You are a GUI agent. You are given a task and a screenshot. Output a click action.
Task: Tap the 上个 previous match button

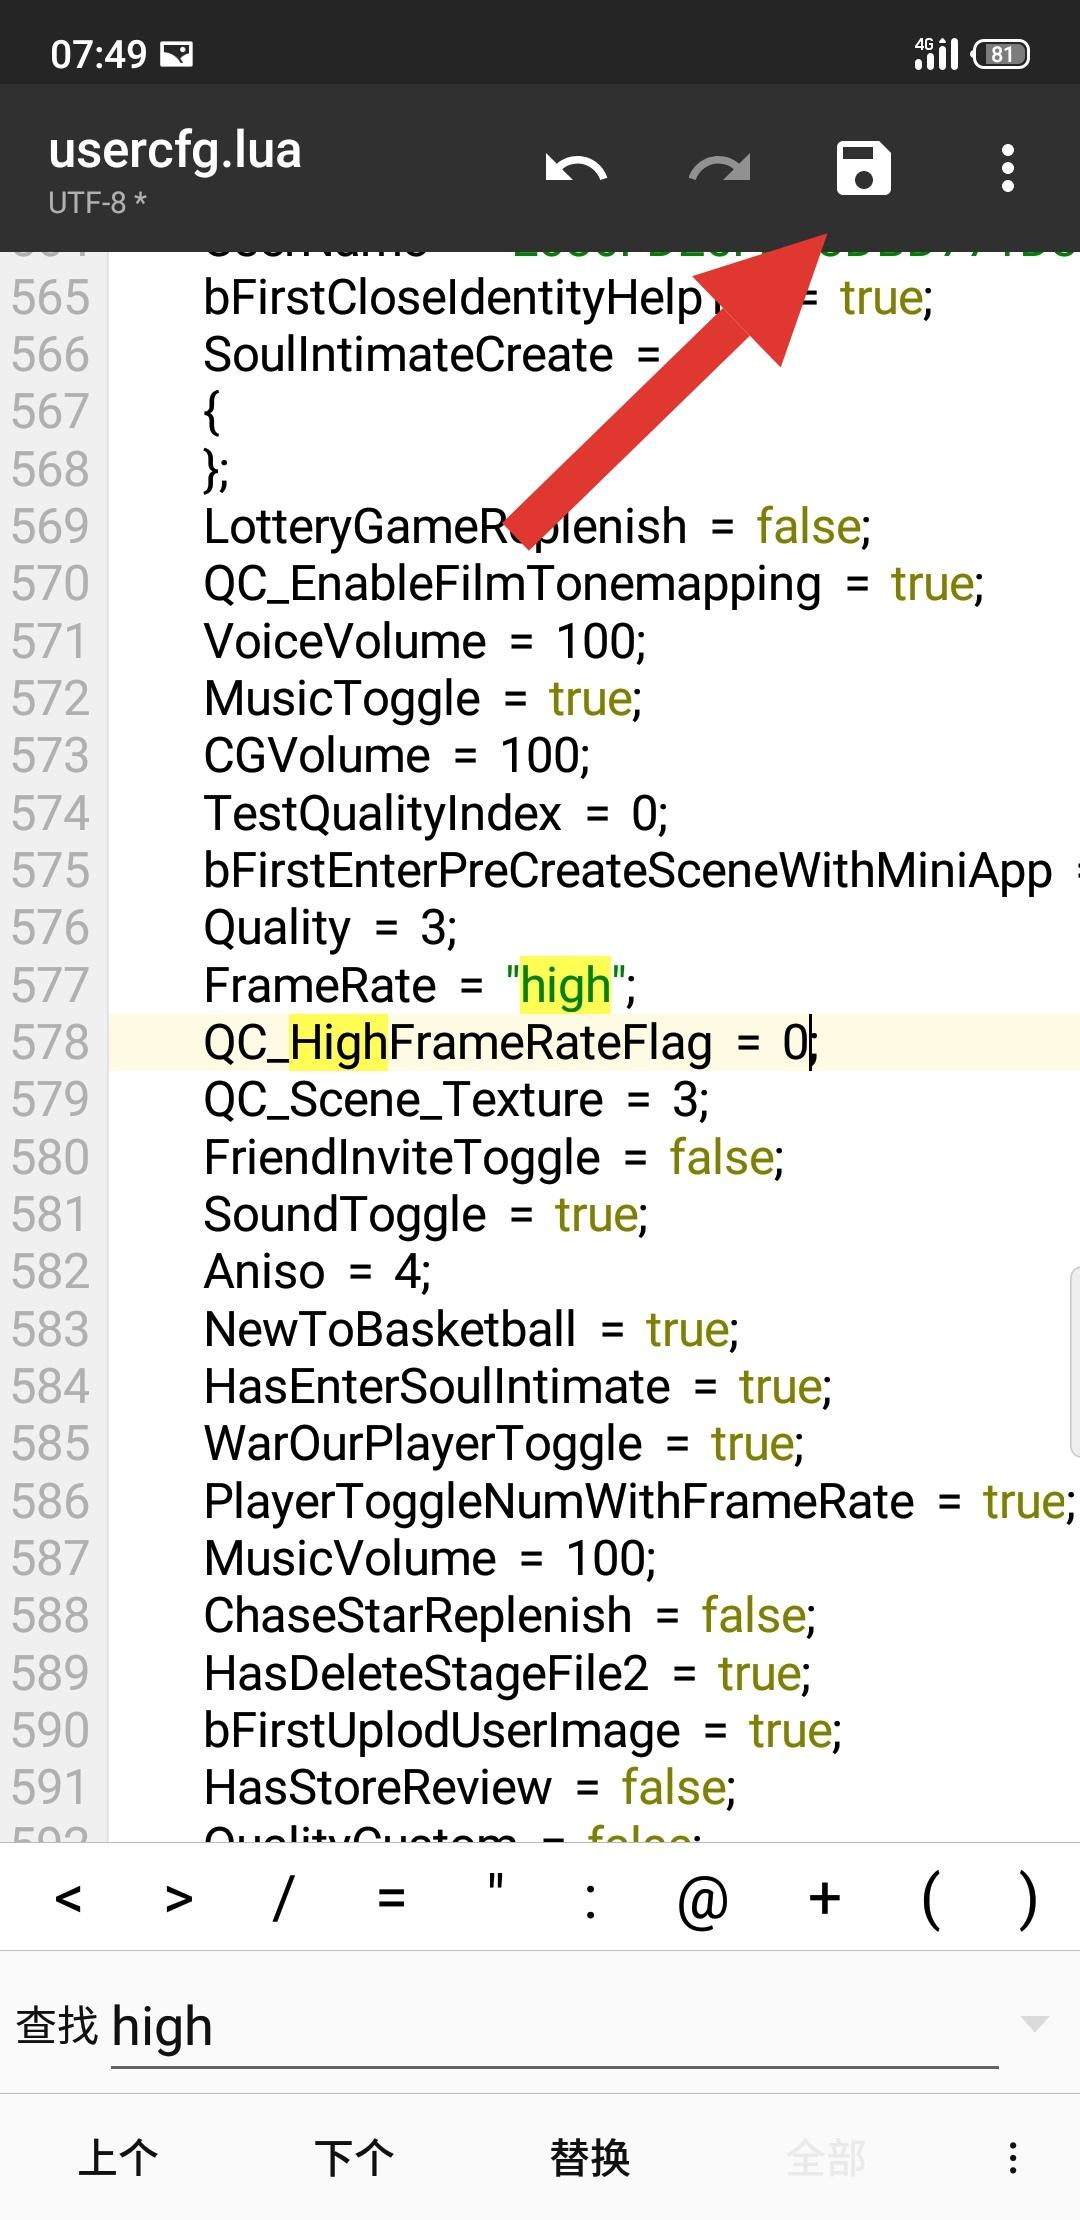click(118, 2158)
